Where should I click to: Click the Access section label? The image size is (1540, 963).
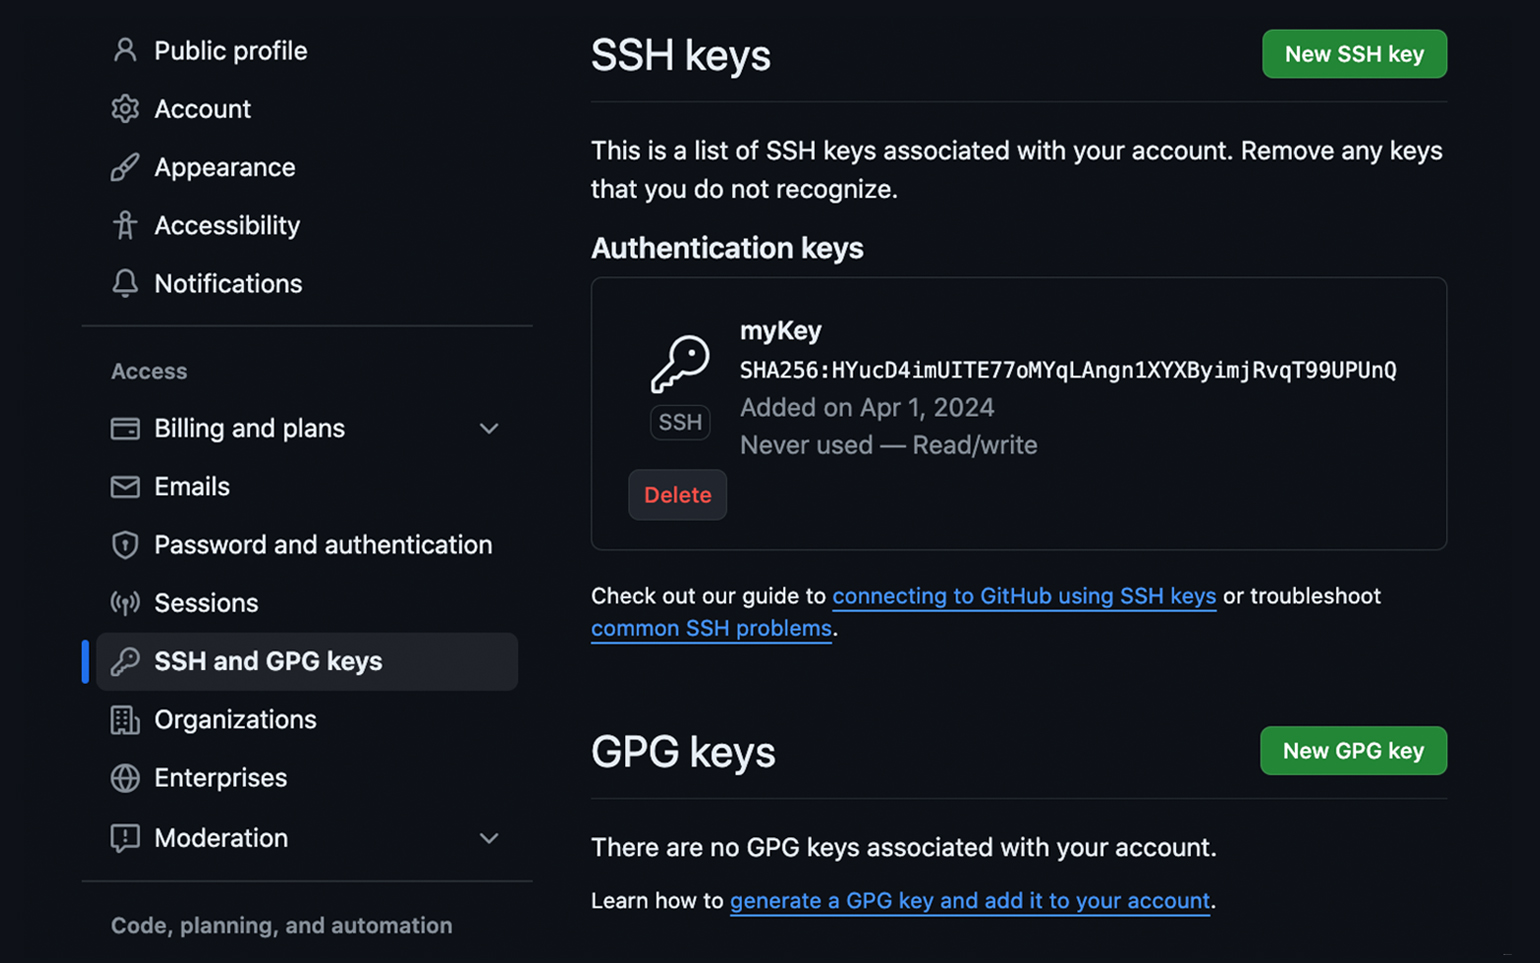pos(149,371)
